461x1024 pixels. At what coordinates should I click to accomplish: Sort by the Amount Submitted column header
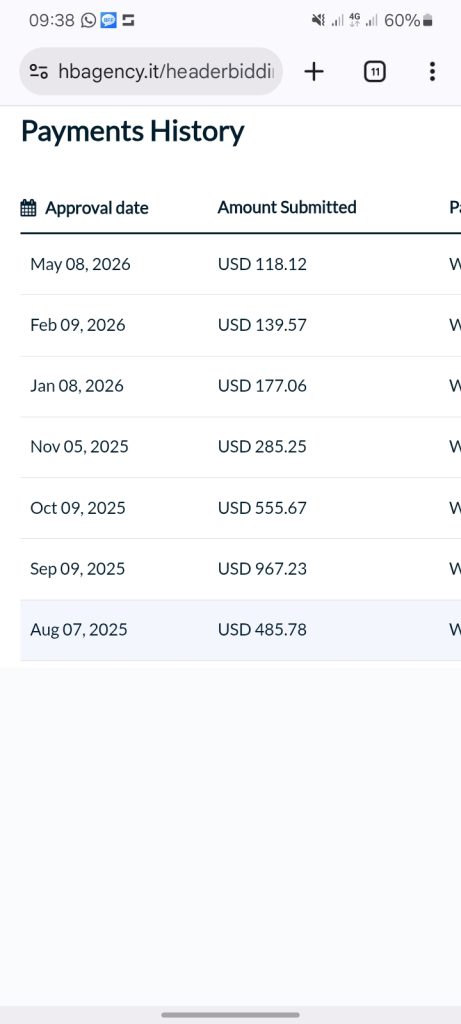tap(287, 207)
